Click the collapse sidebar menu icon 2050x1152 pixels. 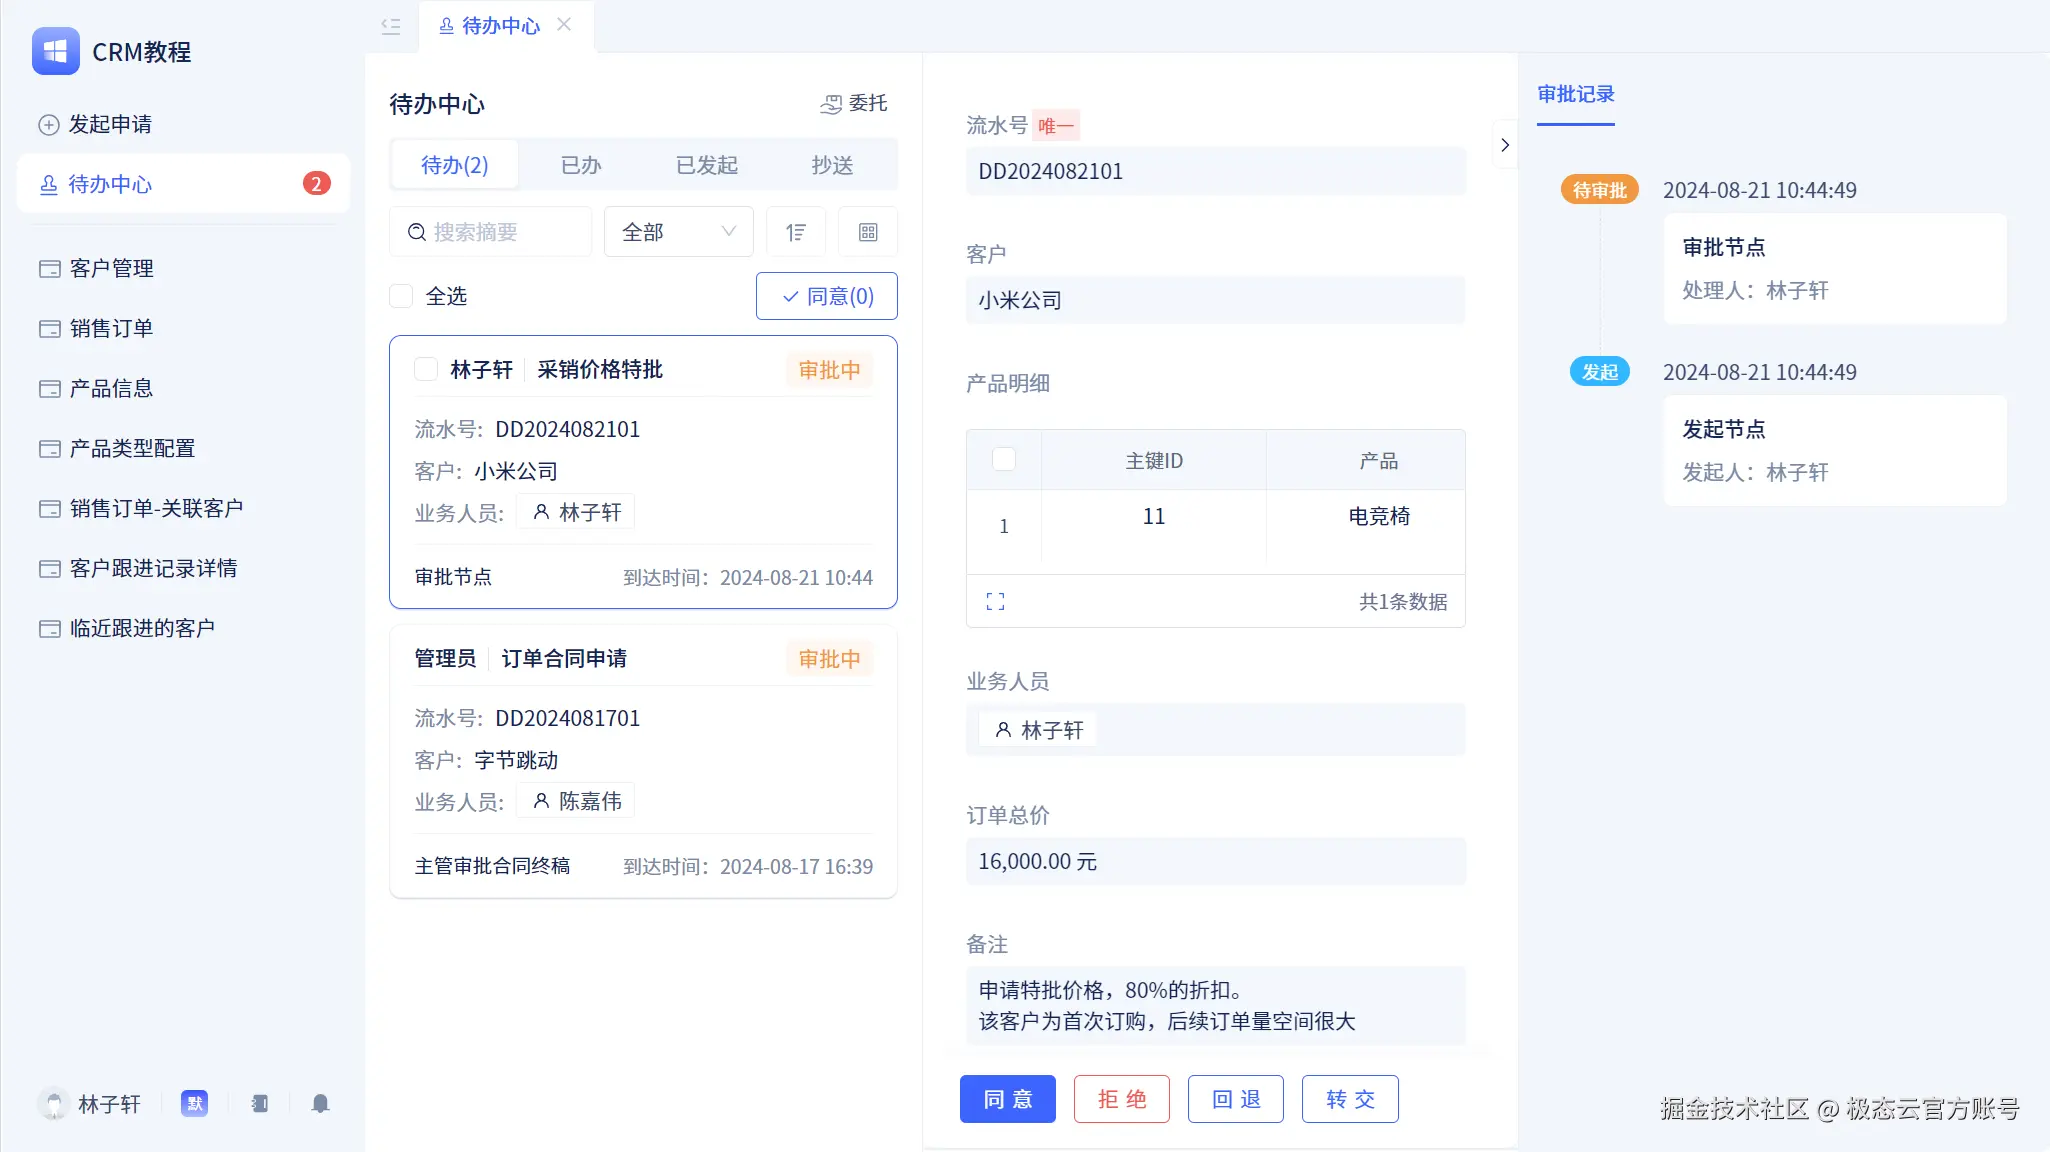click(x=391, y=26)
